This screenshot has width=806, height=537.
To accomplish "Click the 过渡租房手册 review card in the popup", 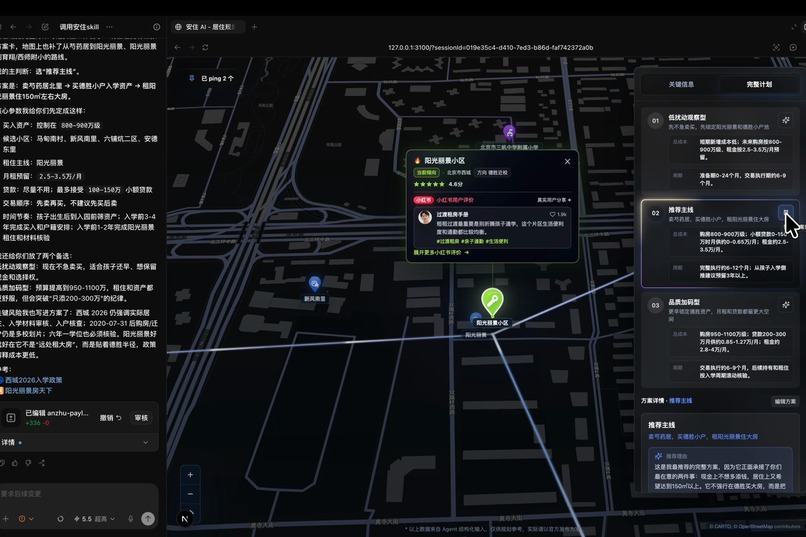I will [492, 228].
